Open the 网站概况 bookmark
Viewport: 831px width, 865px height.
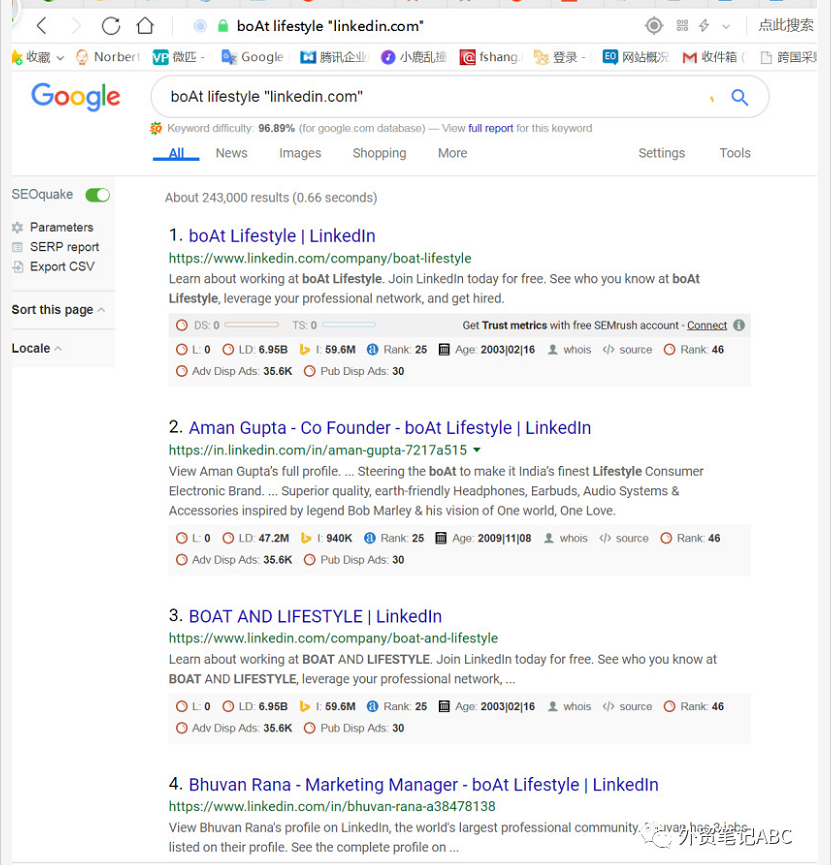tap(636, 57)
